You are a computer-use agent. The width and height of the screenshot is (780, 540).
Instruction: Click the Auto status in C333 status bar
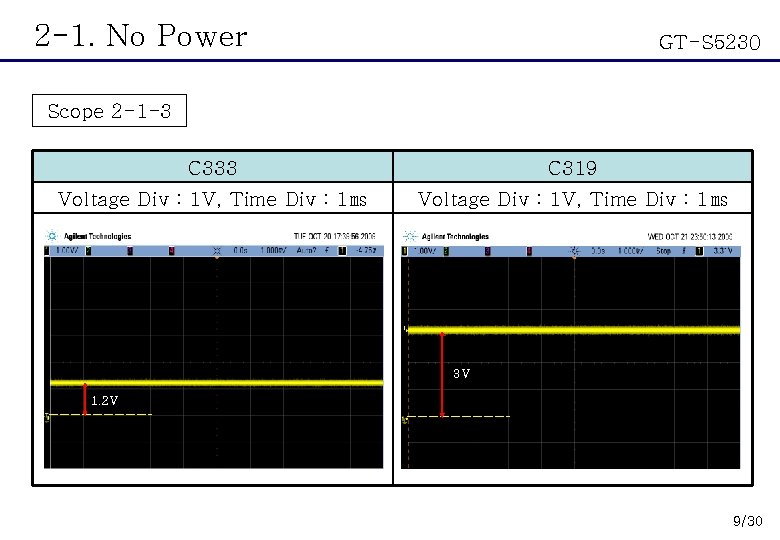(306, 251)
